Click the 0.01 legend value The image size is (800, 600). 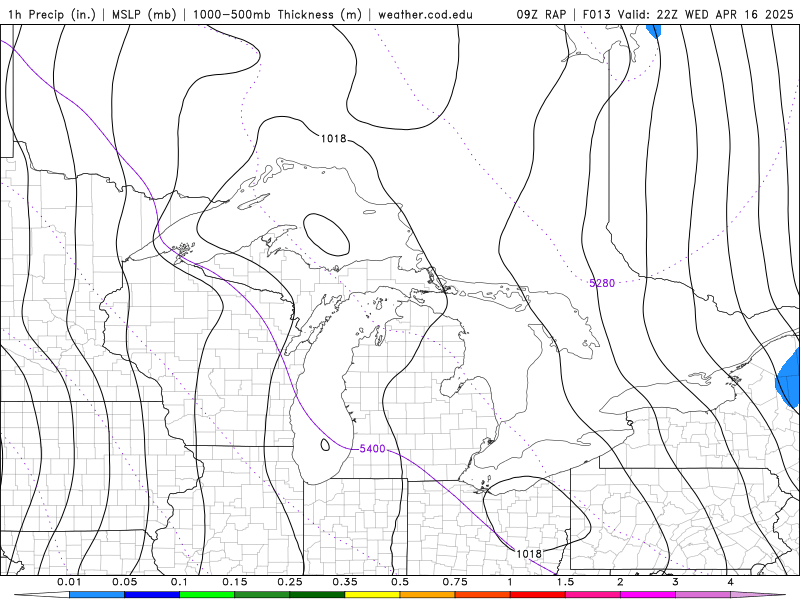[69, 582]
